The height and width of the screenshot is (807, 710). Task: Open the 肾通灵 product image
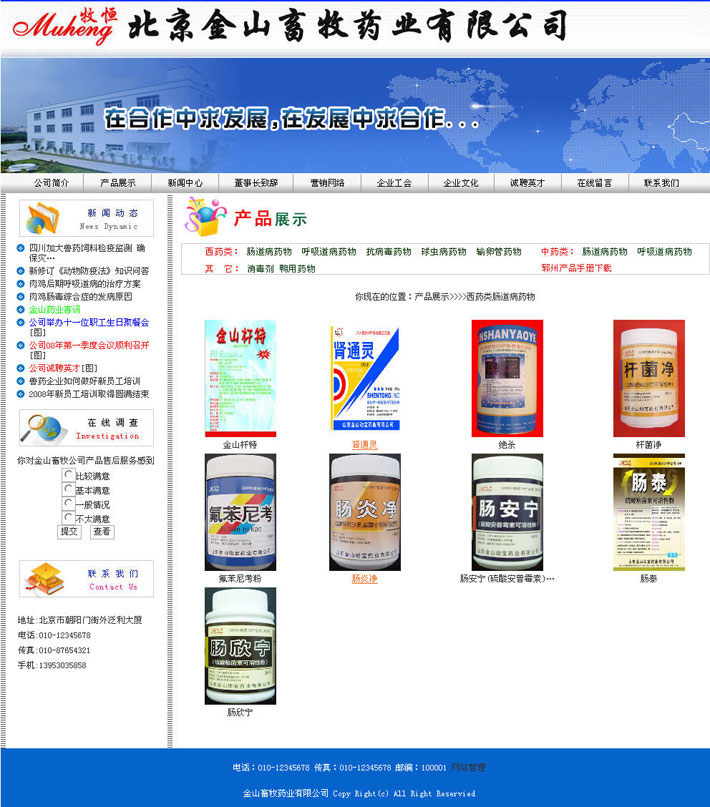coord(365,378)
